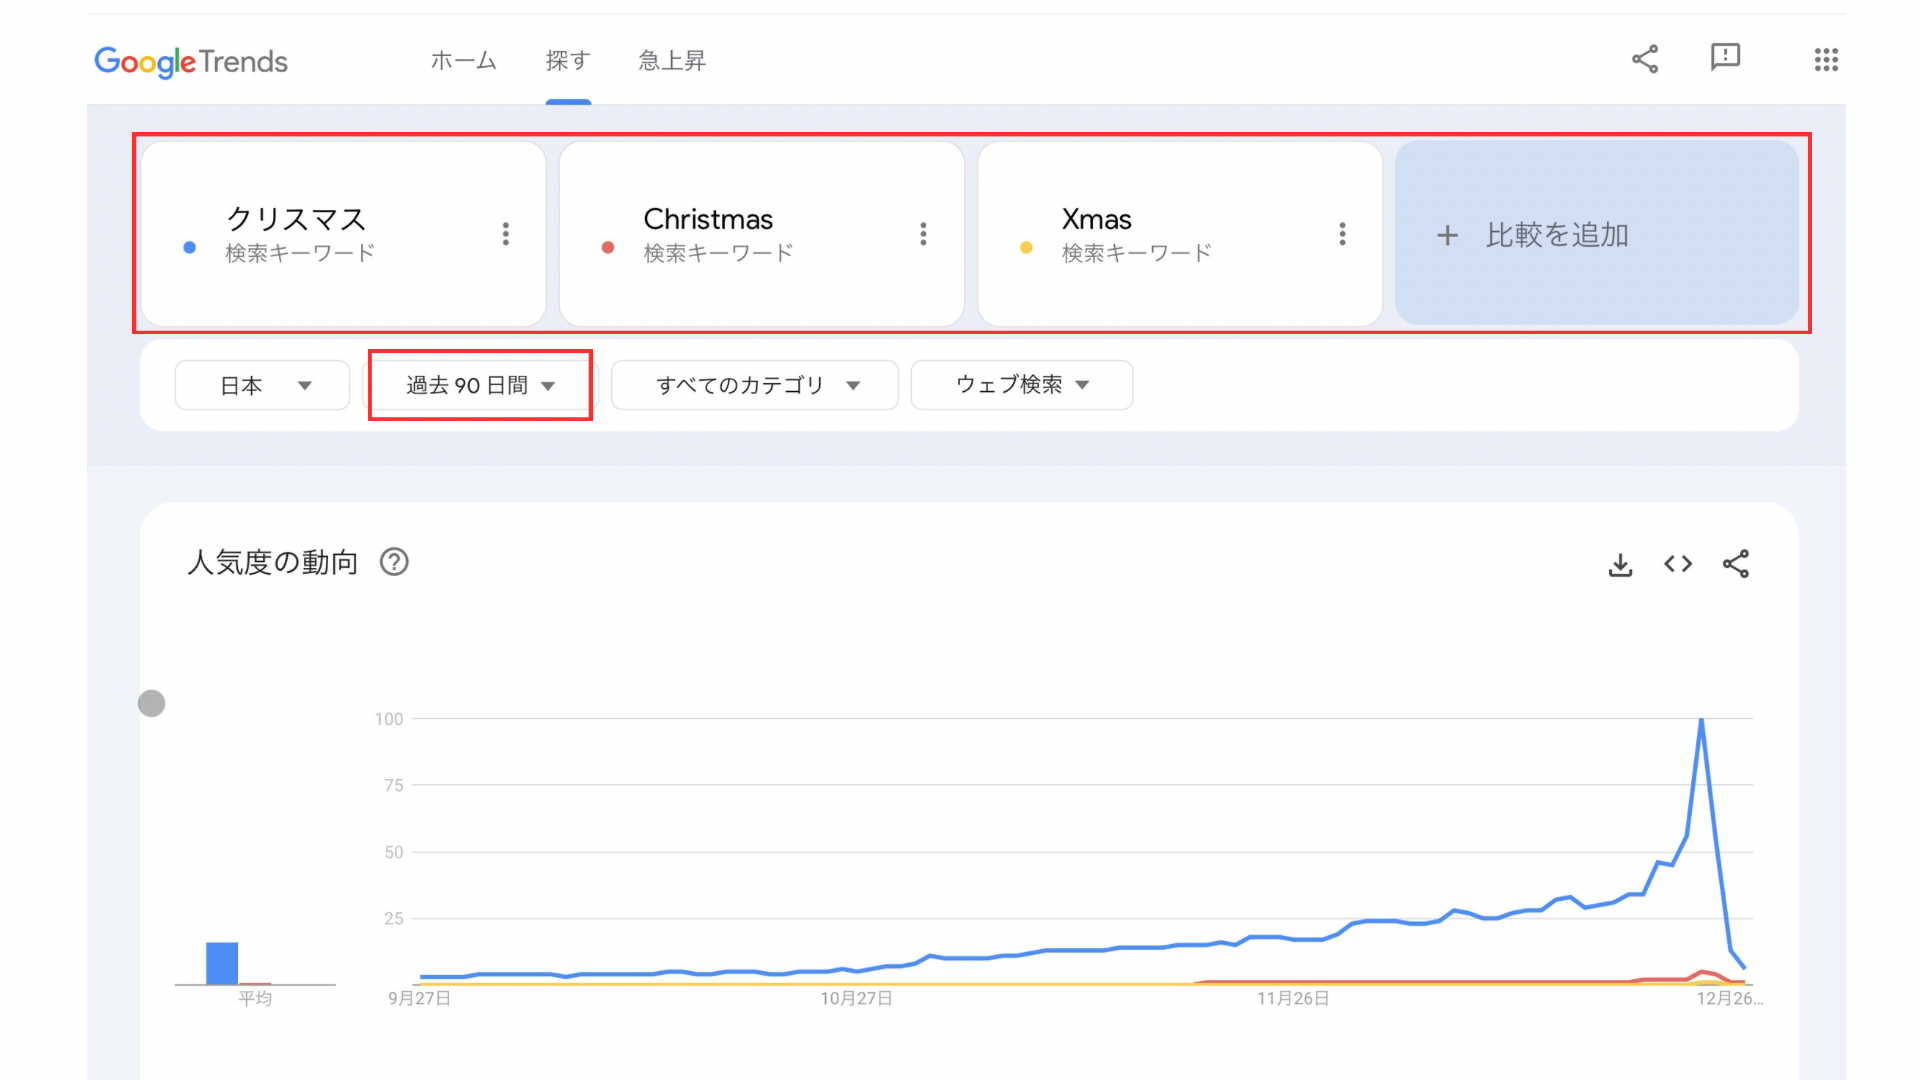Image resolution: width=1920 pixels, height=1080 pixels.
Task: Open more options for Christmas keyword
Action: coord(923,234)
